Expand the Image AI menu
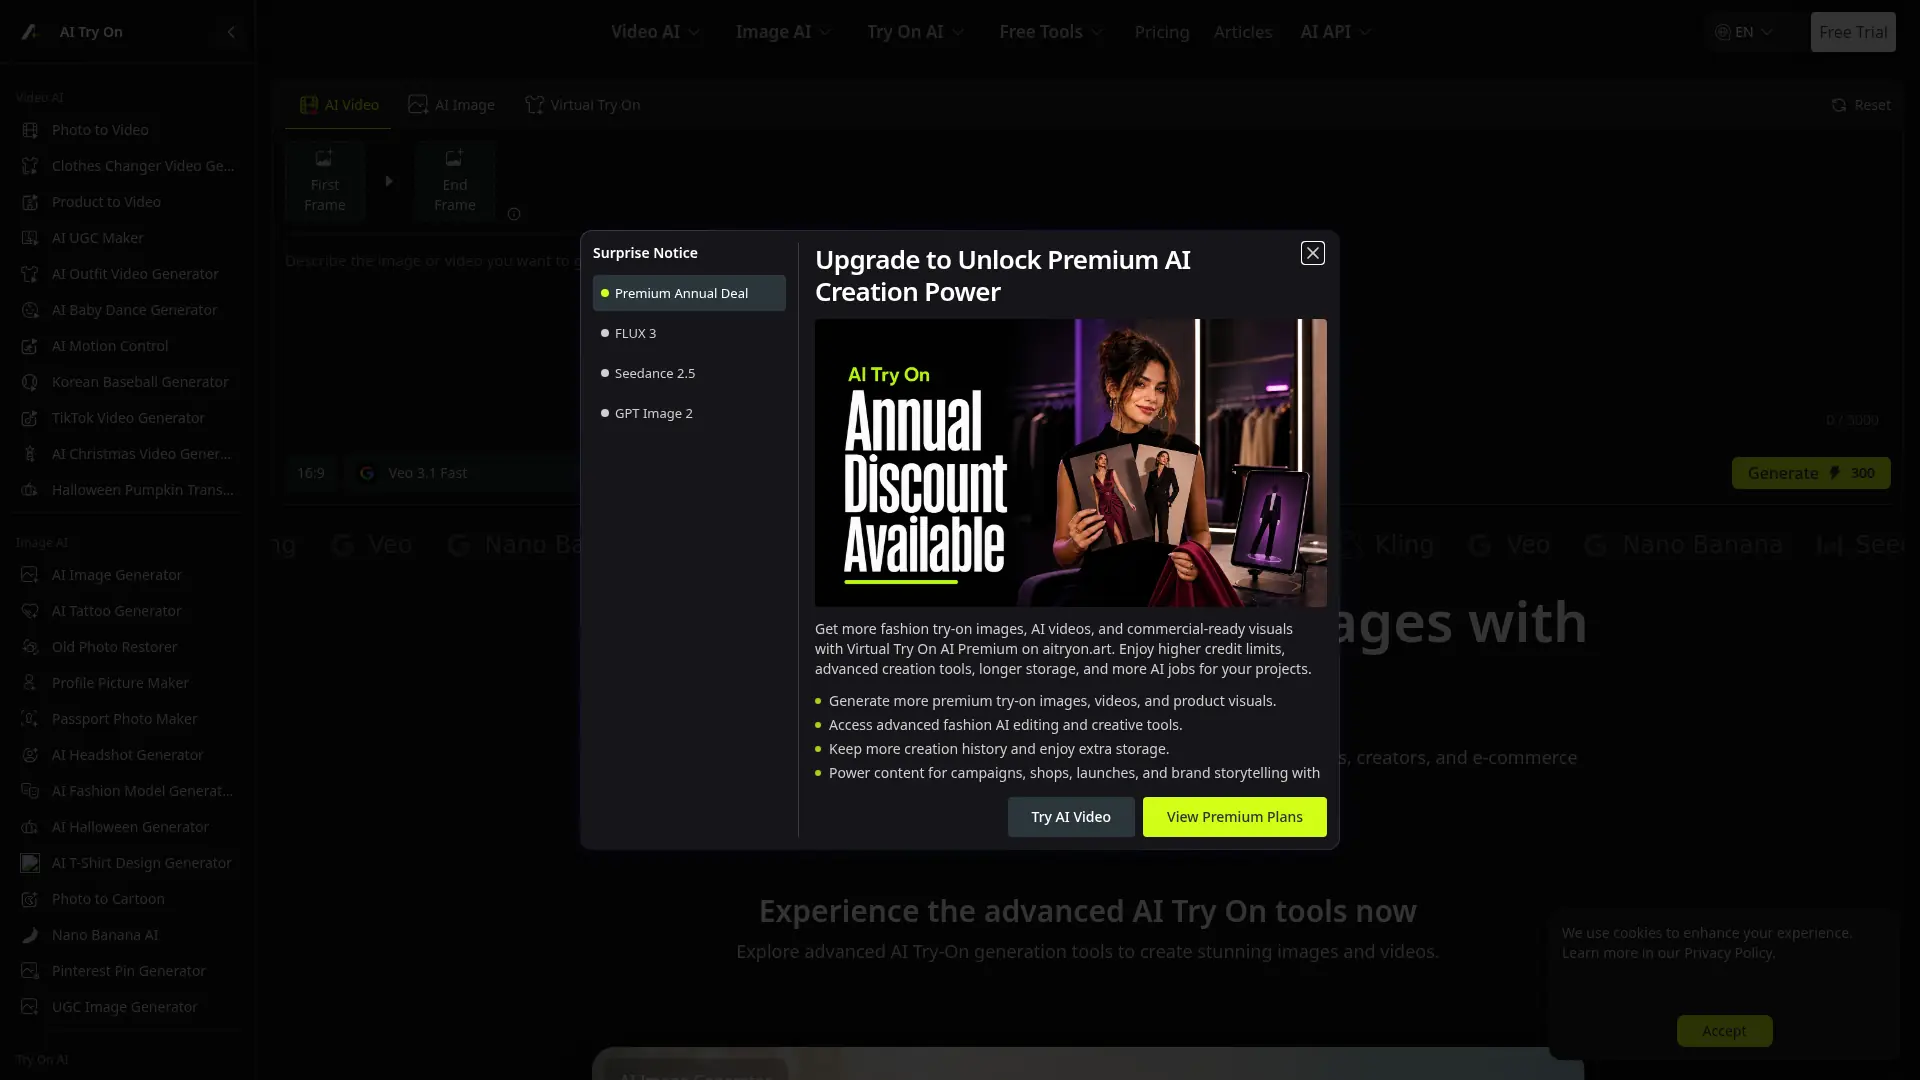Image resolution: width=1920 pixels, height=1080 pixels. [x=784, y=32]
